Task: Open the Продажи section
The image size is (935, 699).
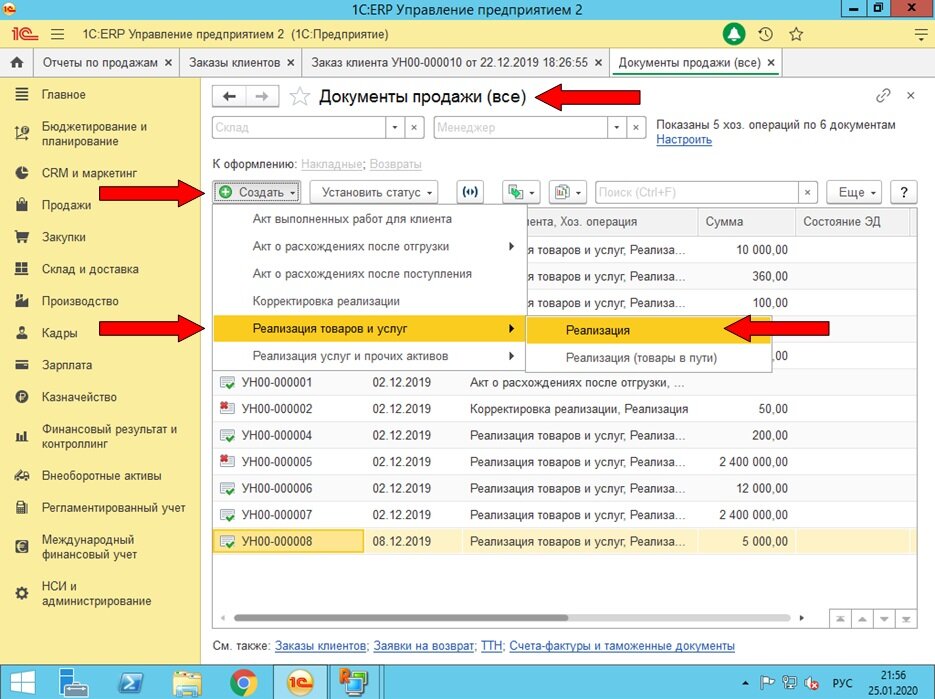Action: (x=66, y=205)
